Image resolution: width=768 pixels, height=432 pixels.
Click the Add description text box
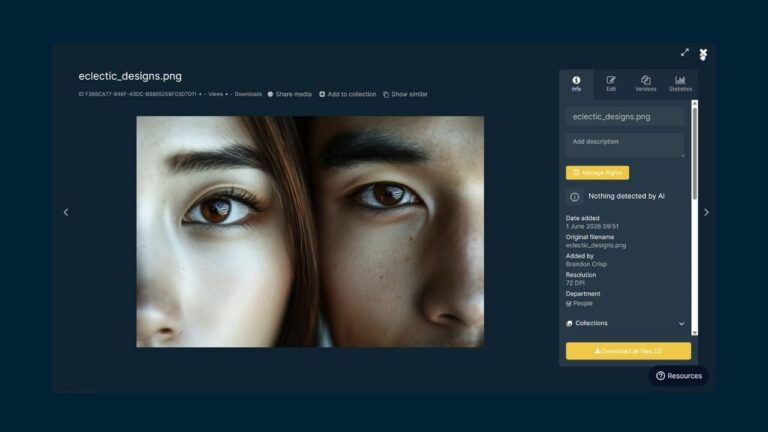click(x=625, y=145)
